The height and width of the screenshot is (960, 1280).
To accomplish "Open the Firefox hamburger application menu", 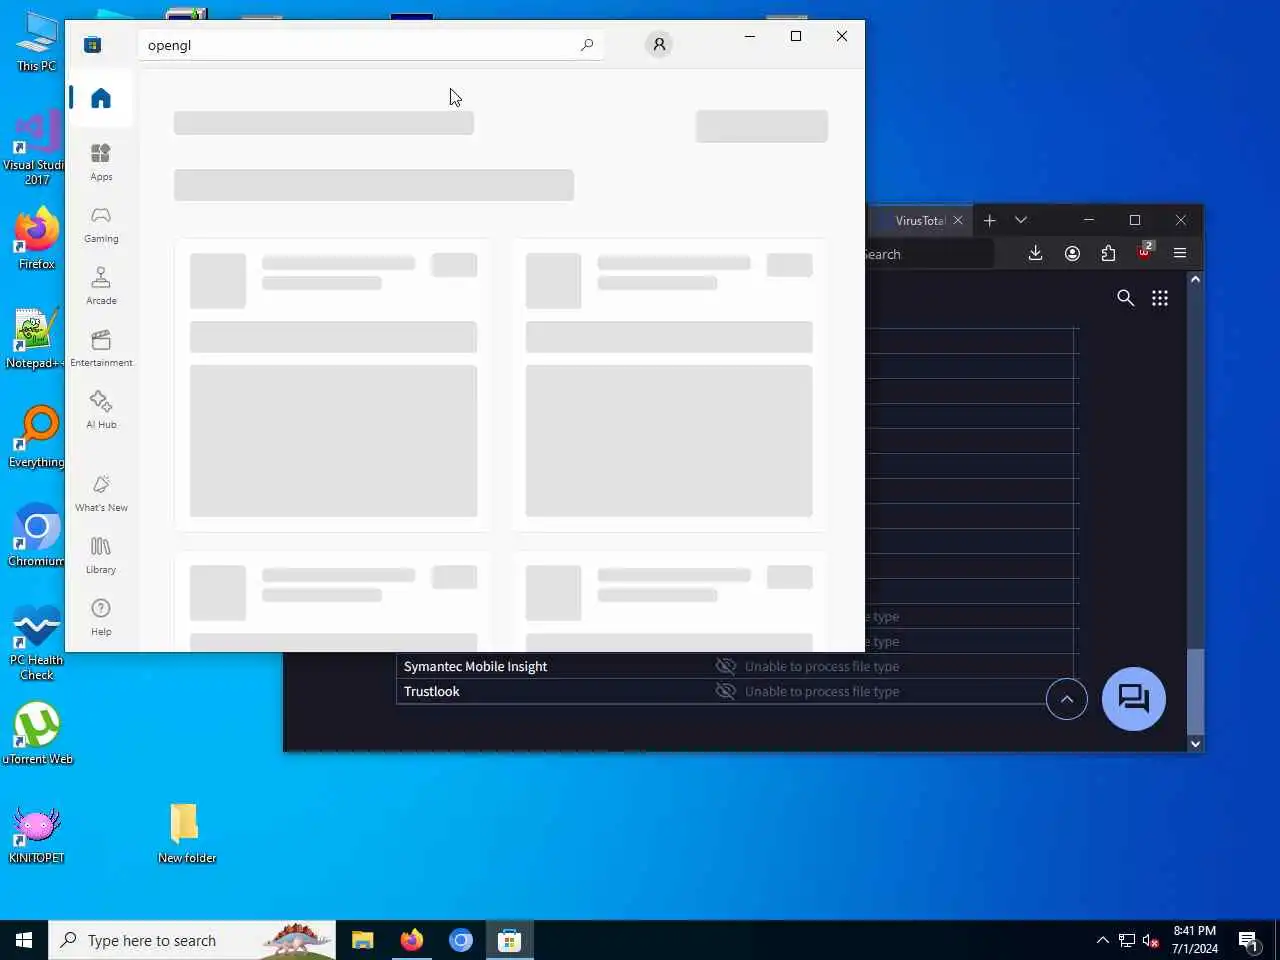I will click(x=1180, y=253).
